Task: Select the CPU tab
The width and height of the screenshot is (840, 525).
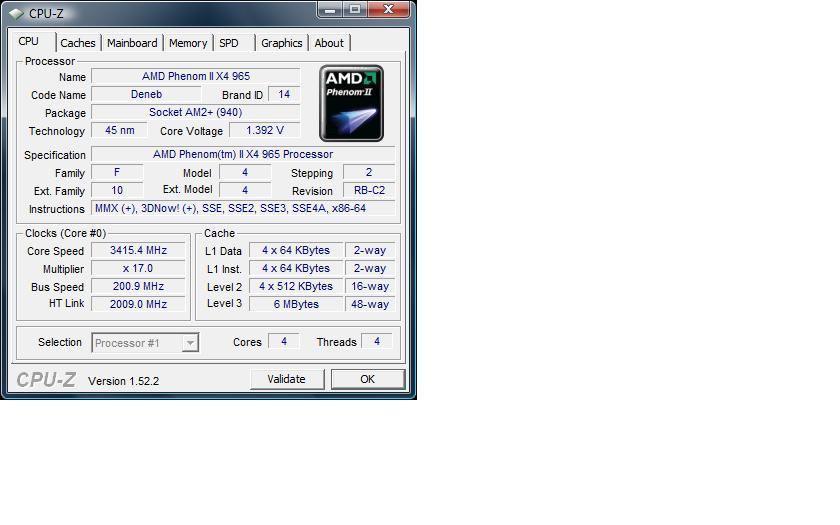Action: (x=28, y=42)
